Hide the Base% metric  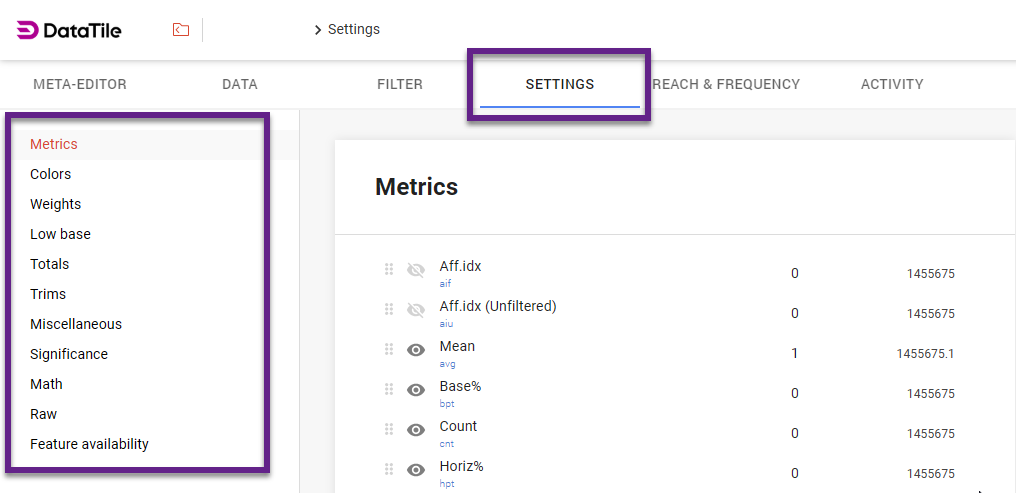(416, 390)
